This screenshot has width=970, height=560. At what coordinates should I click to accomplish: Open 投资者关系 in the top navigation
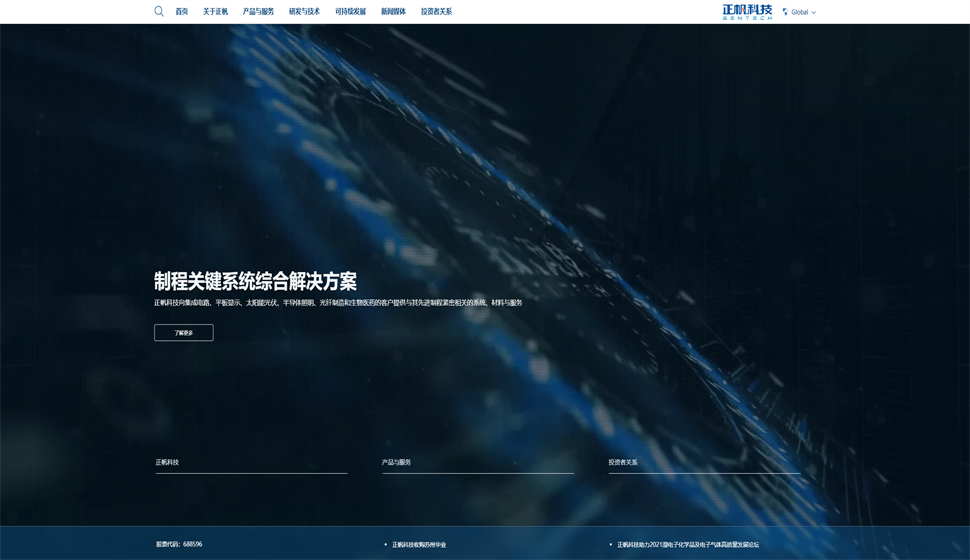coord(436,12)
